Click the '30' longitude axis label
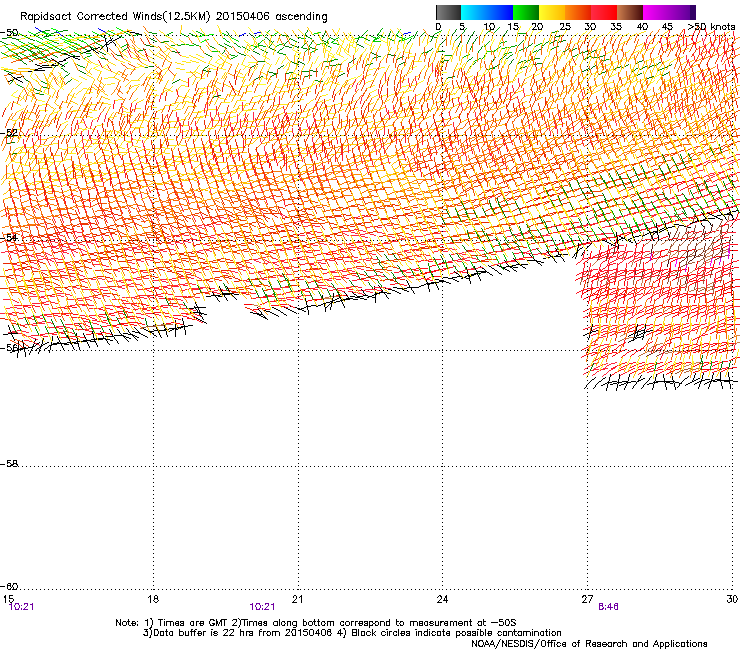Viewport: 740px width, 650px height. (x=732, y=599)
